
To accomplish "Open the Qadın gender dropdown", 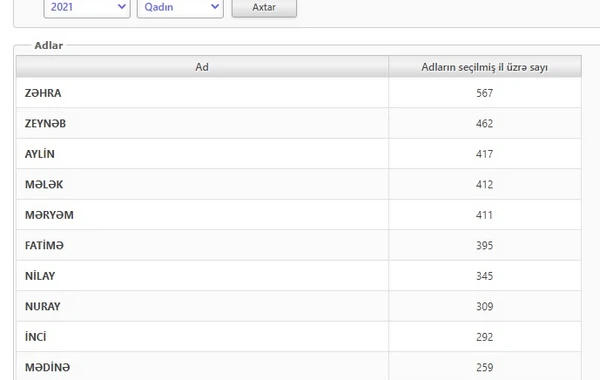I will tap(180, 7).
